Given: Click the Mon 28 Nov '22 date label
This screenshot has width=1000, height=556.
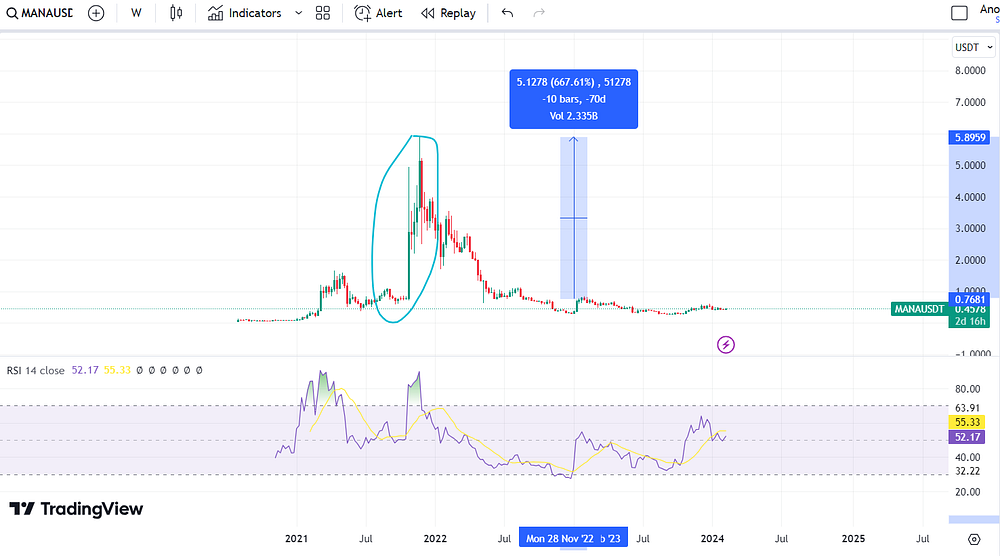Looking at the screenshot, I should 560,539.
